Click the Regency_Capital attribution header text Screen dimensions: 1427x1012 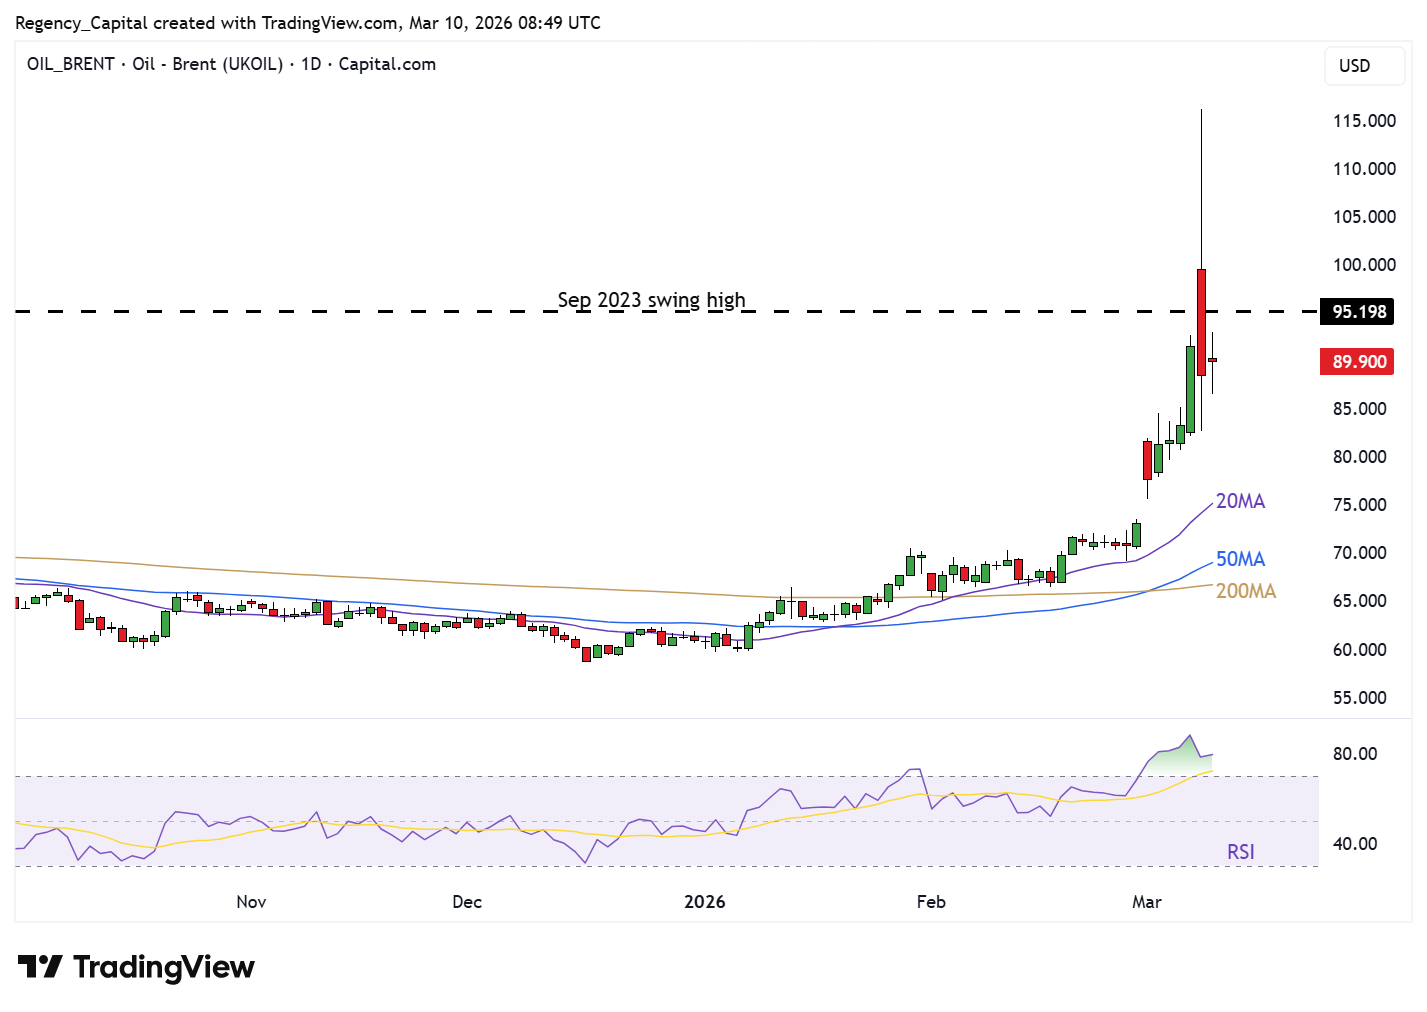308,23
